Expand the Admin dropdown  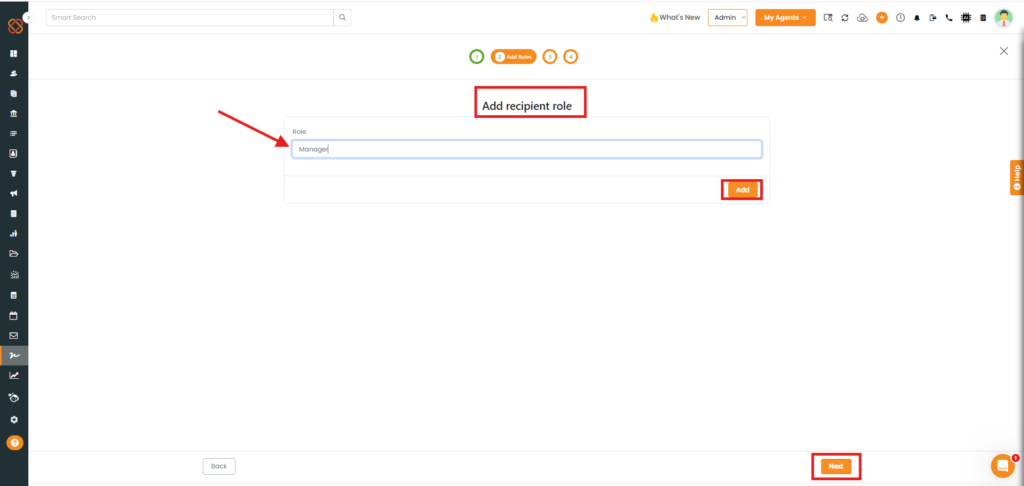[727, 18]
